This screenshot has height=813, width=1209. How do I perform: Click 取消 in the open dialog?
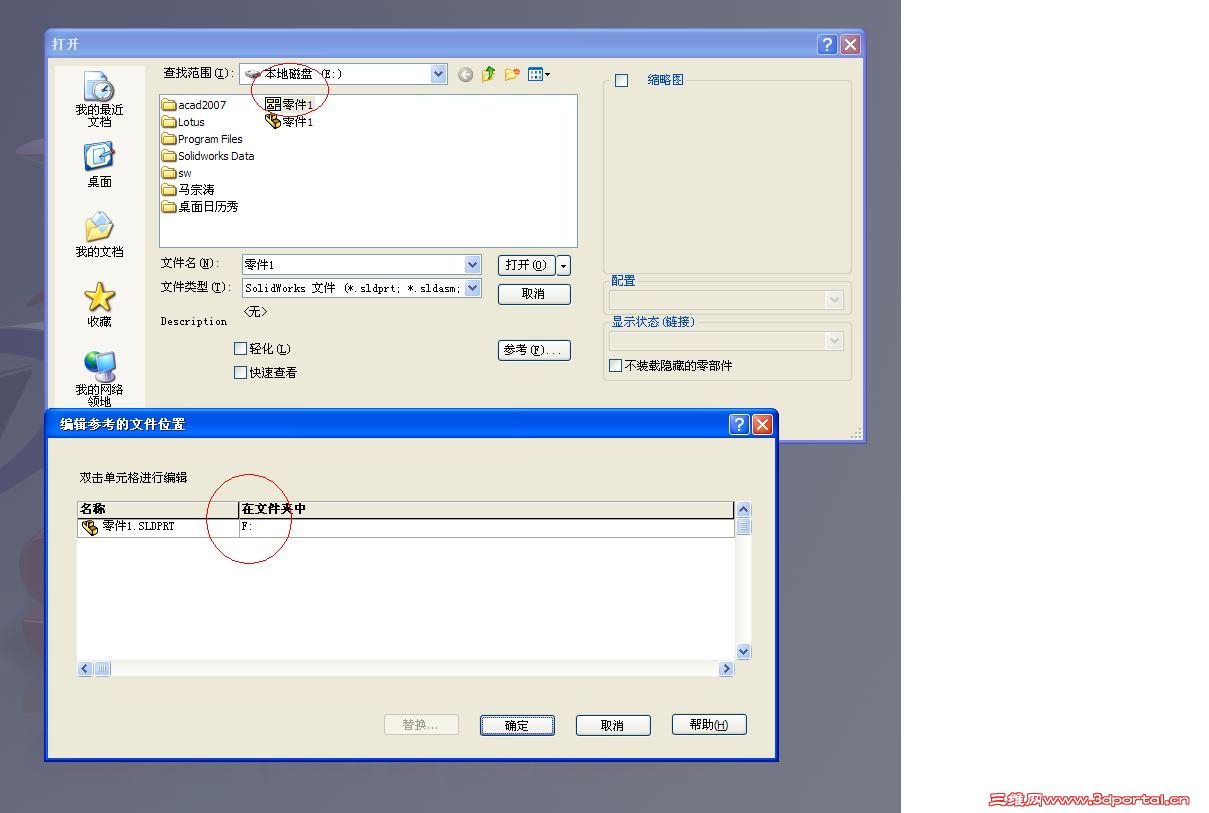click(x=534, y=294)
